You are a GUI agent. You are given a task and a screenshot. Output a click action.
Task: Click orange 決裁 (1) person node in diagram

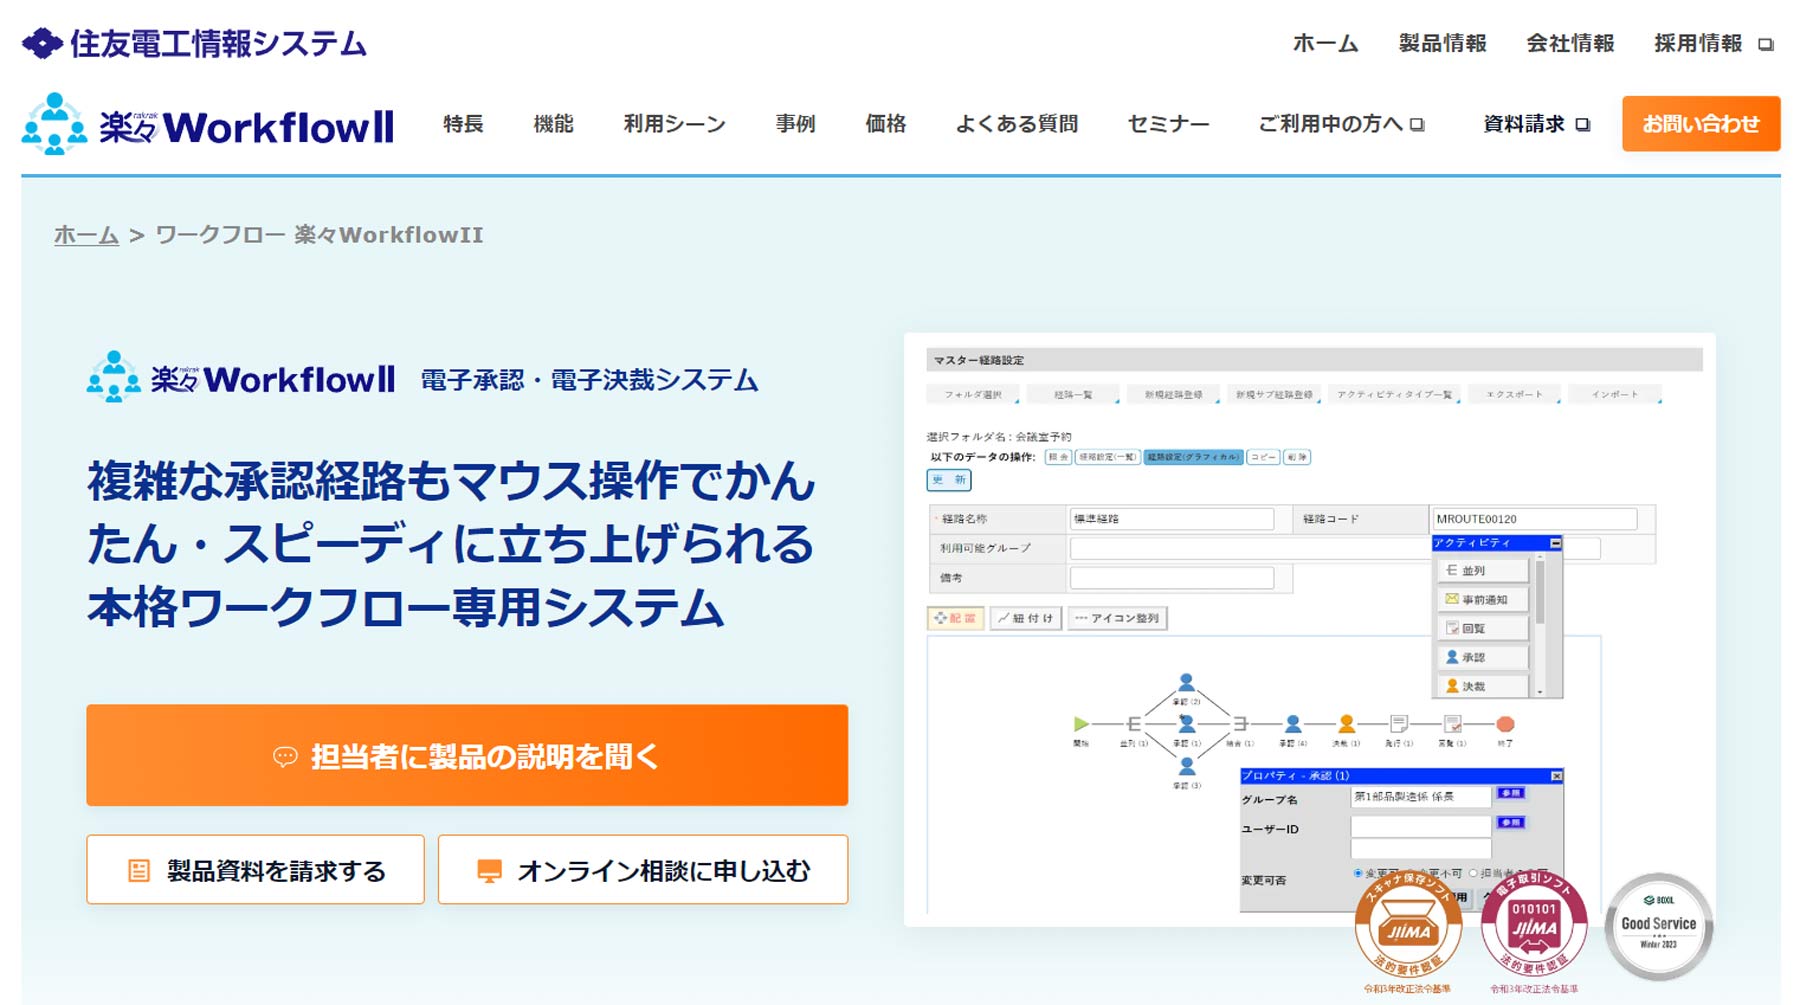[1347, 723]
